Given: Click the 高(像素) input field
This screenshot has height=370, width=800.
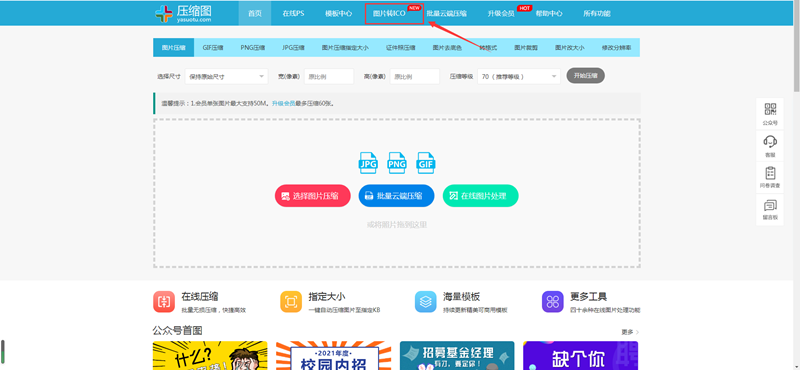Looking at the screenshot, I should (414, 77).
